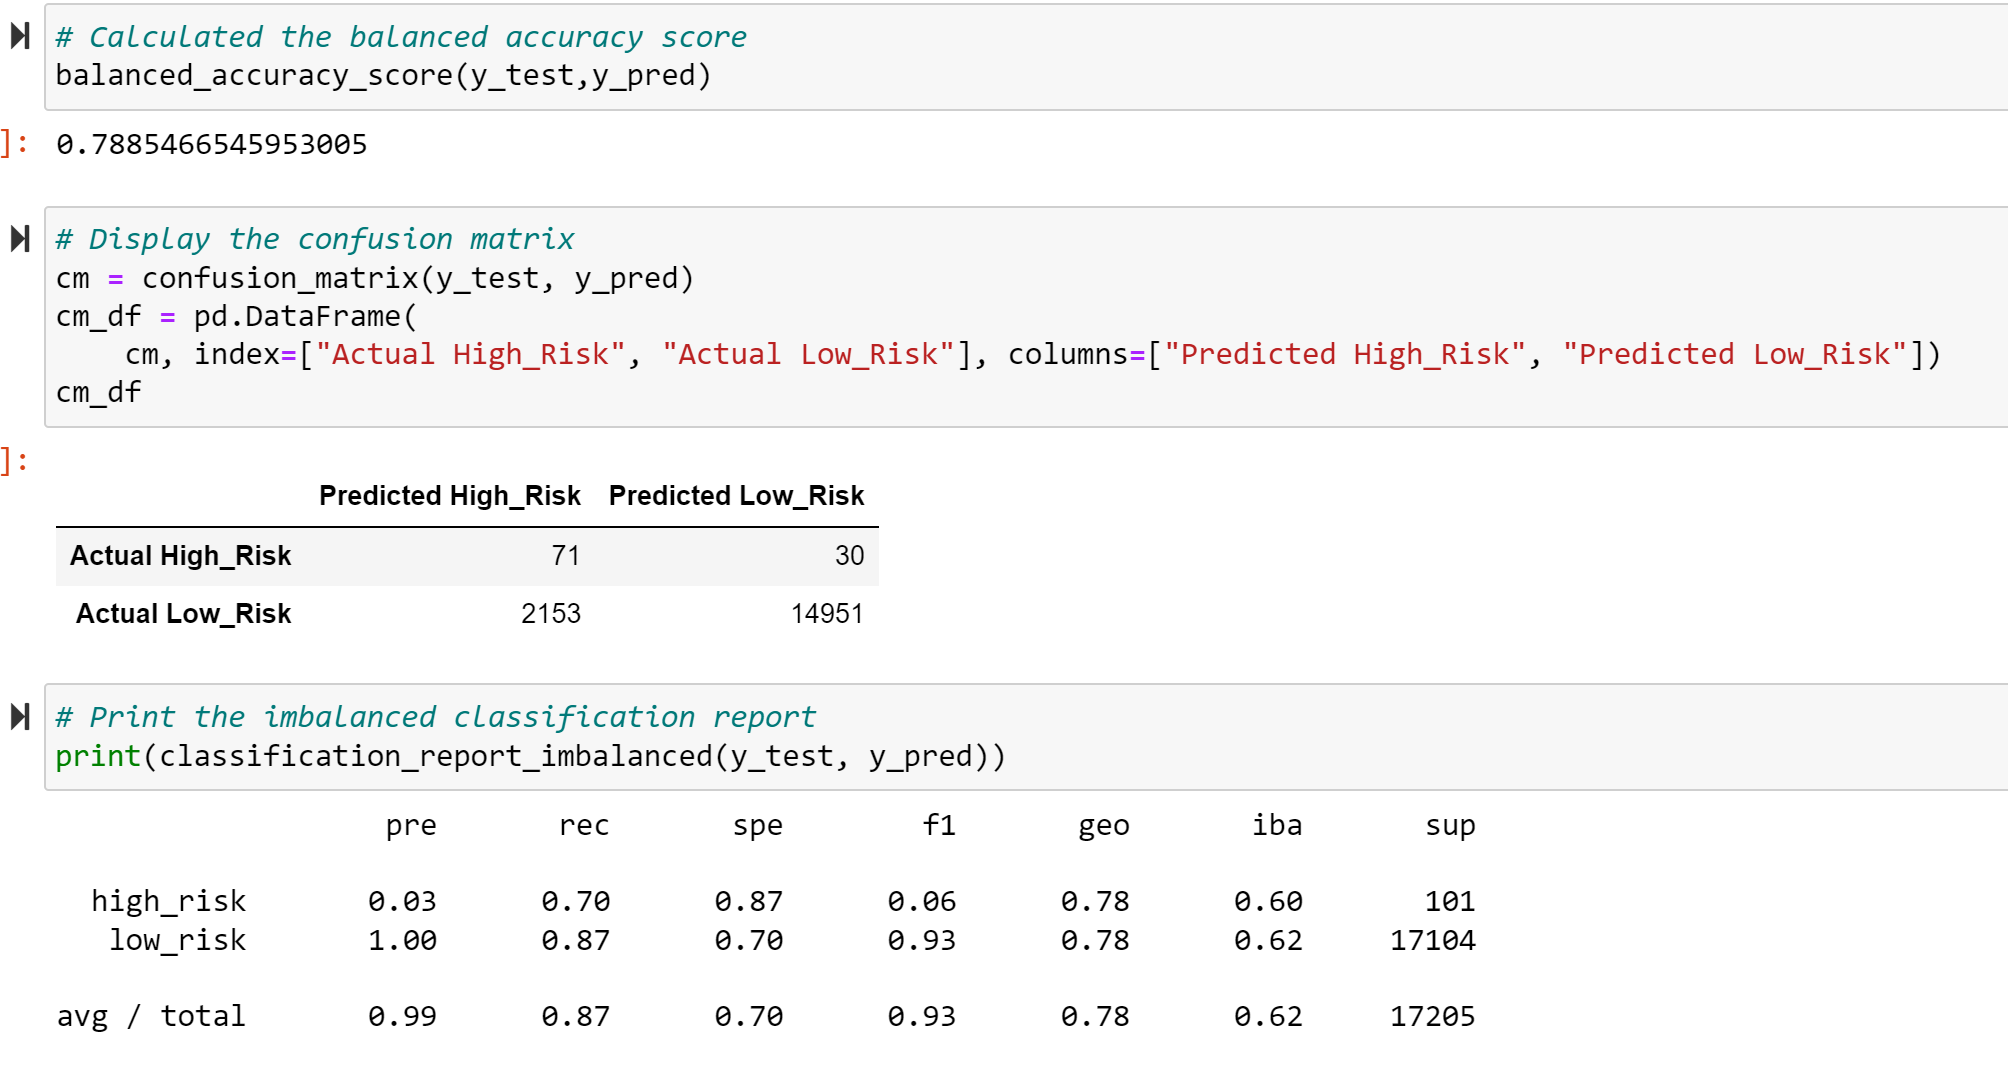Run the confusion matrix display cell
The image size is (2008, 1066).
tap(18, 238)
